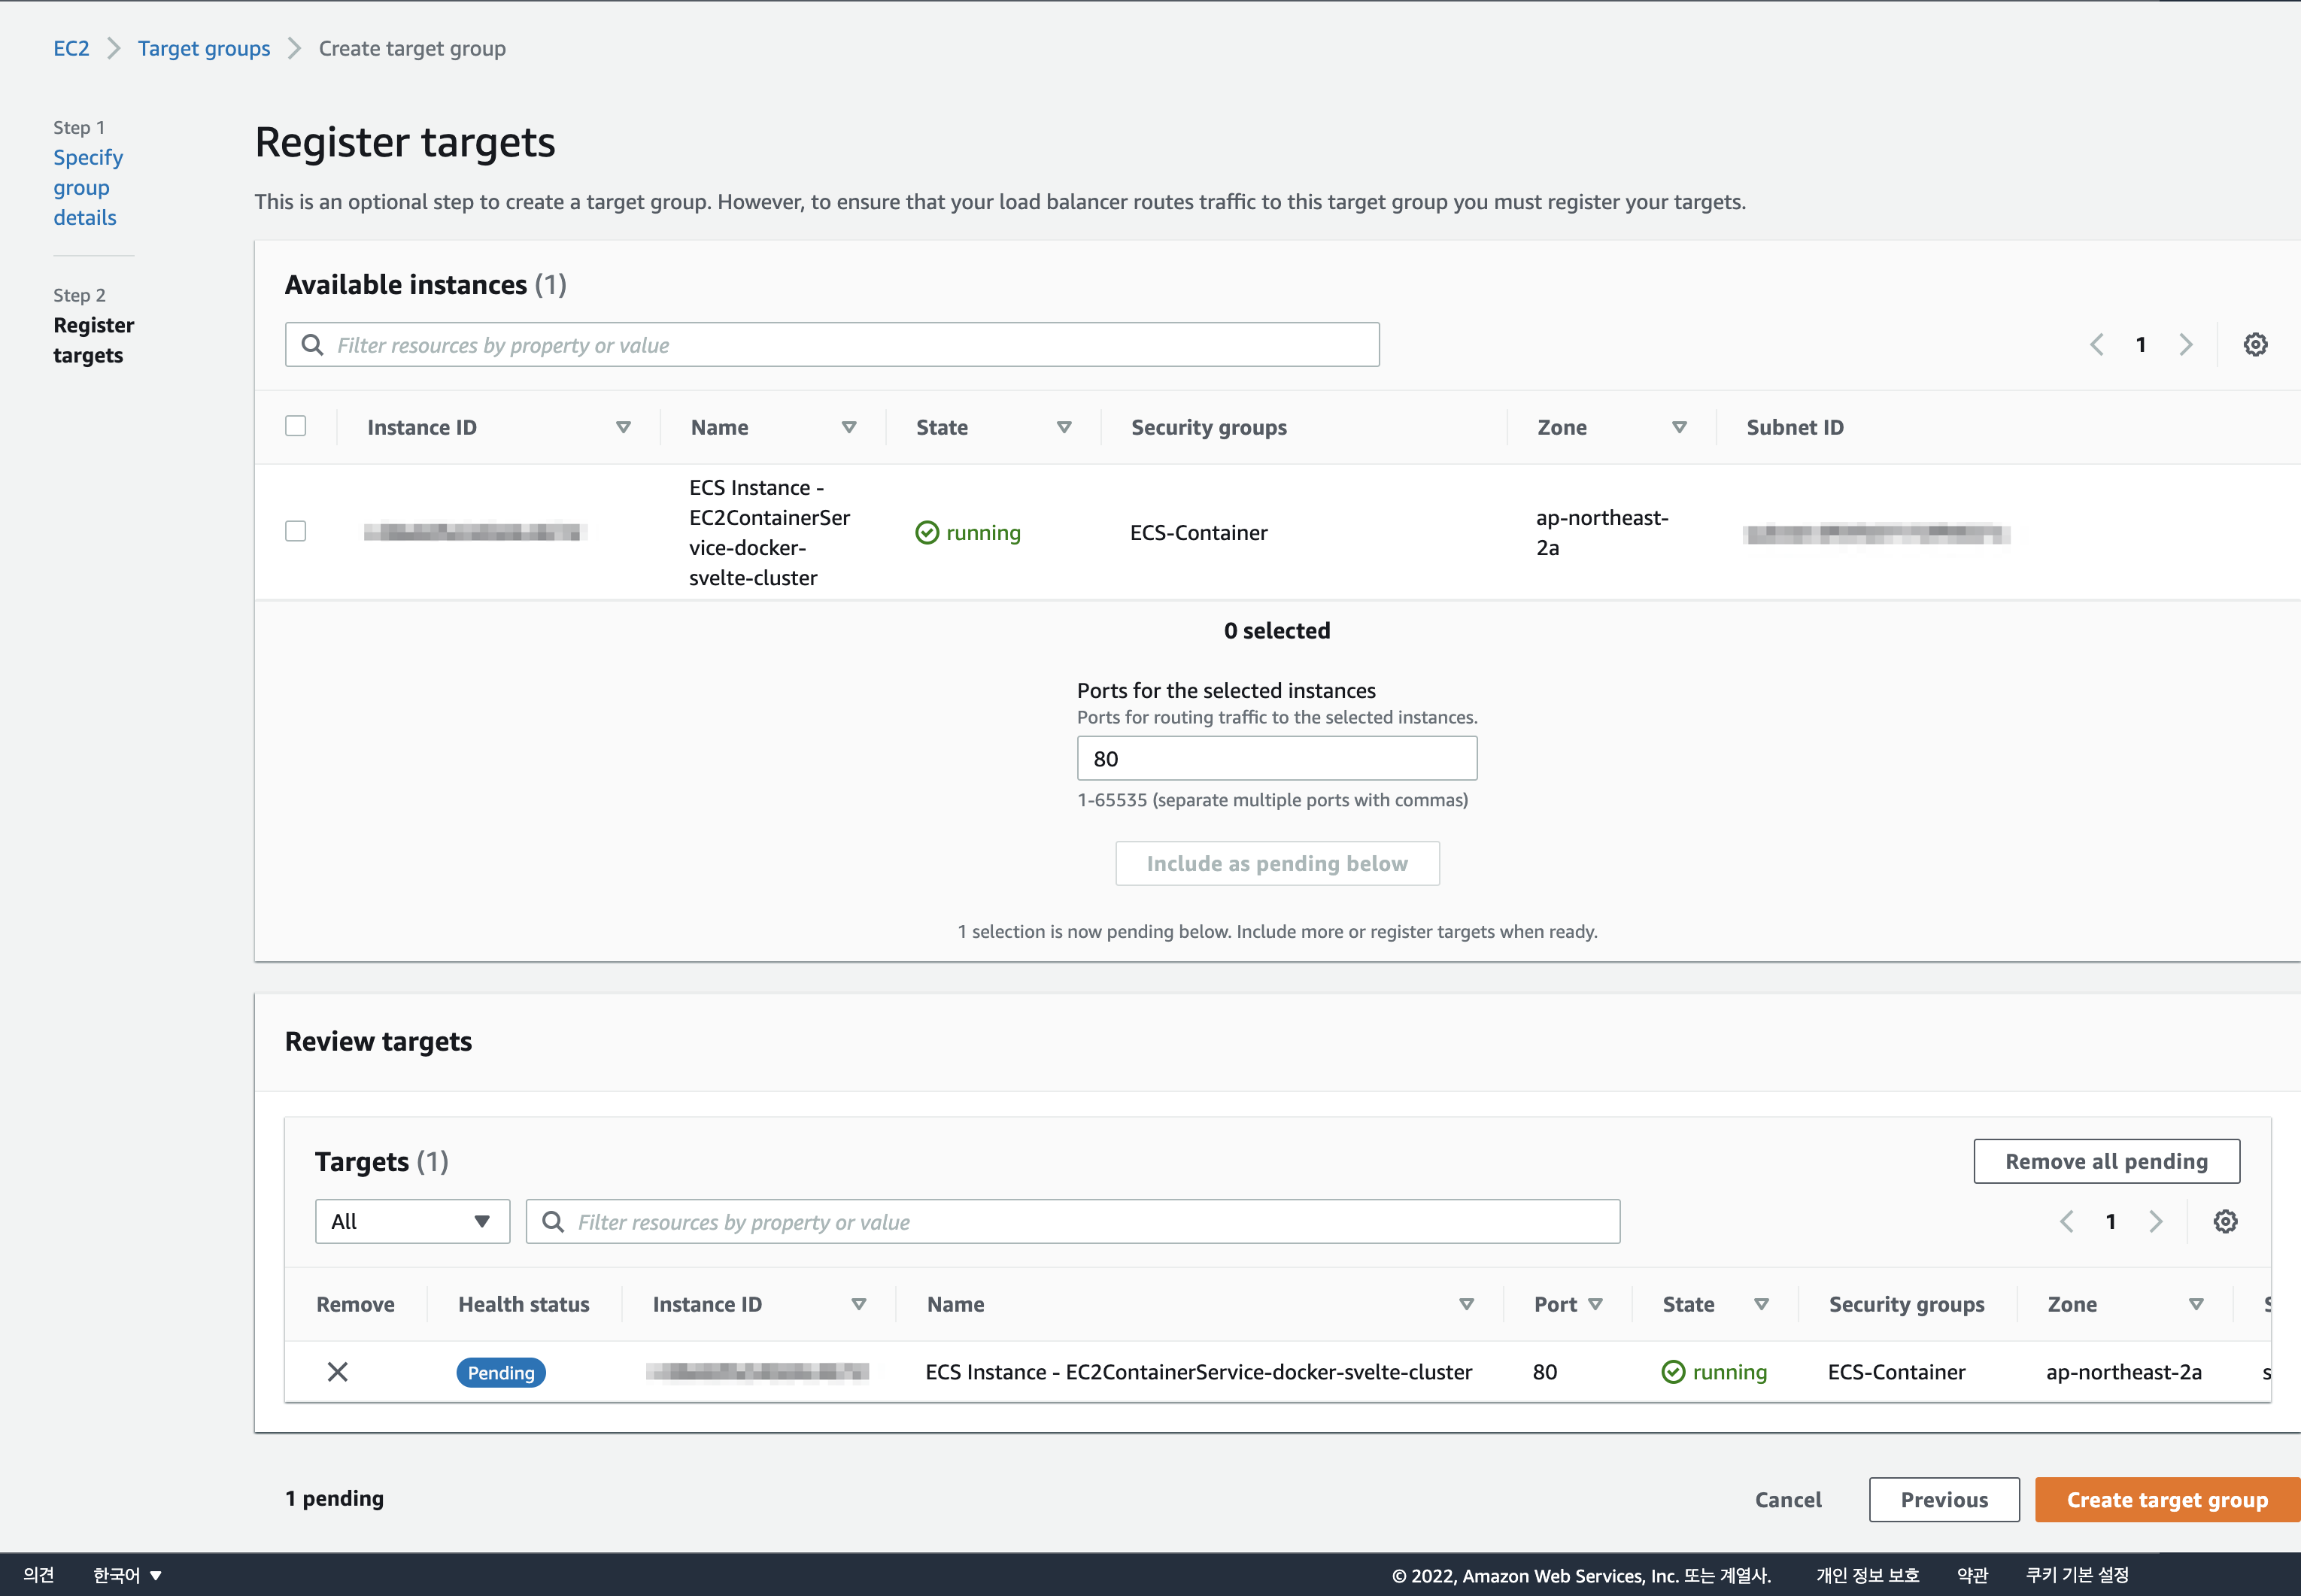2301x1596 pixels.
Task: Click the Previous button
Action: [x=1944, y=1499]
